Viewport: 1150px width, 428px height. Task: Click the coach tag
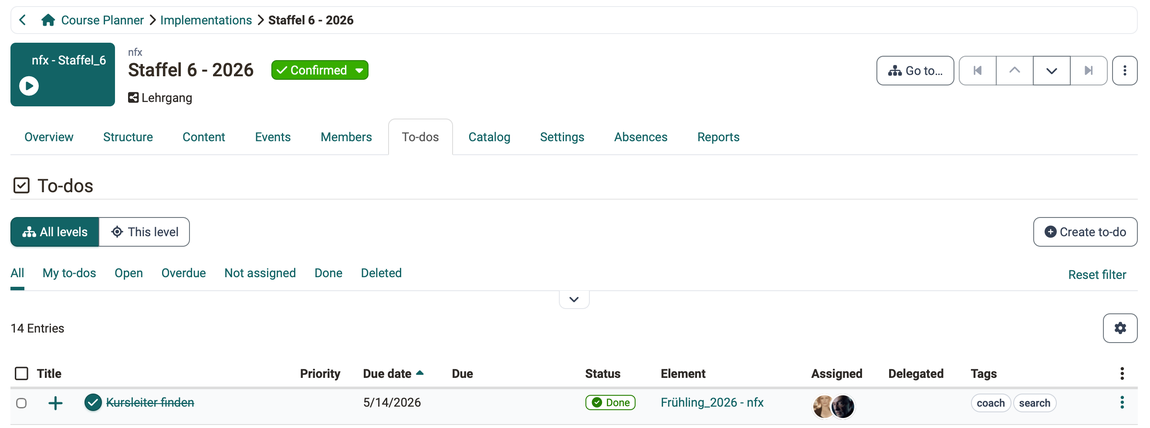click(x=991, y=403)
